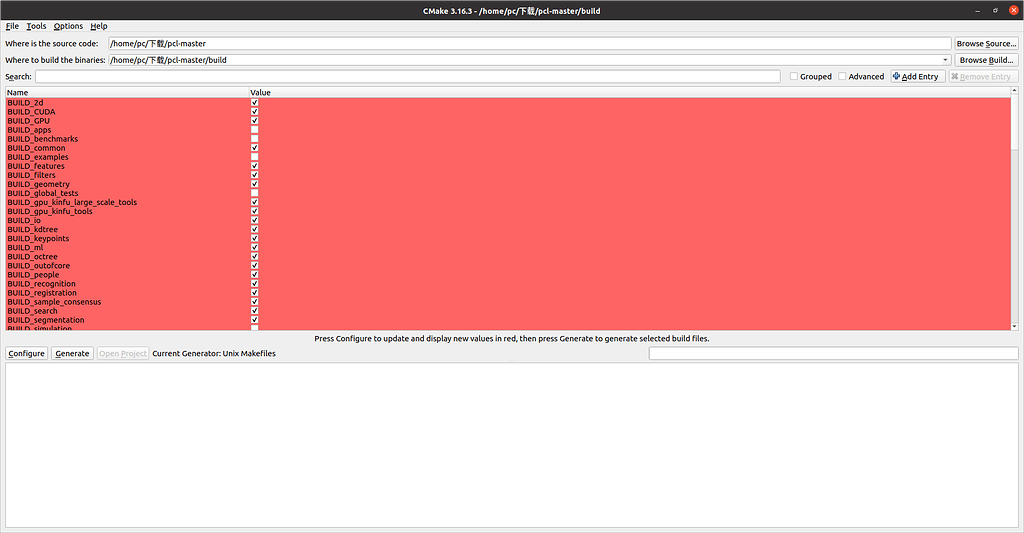
Task: Click the scrollbar up arrow of cache list
Action: click(x=1014, y=91)
